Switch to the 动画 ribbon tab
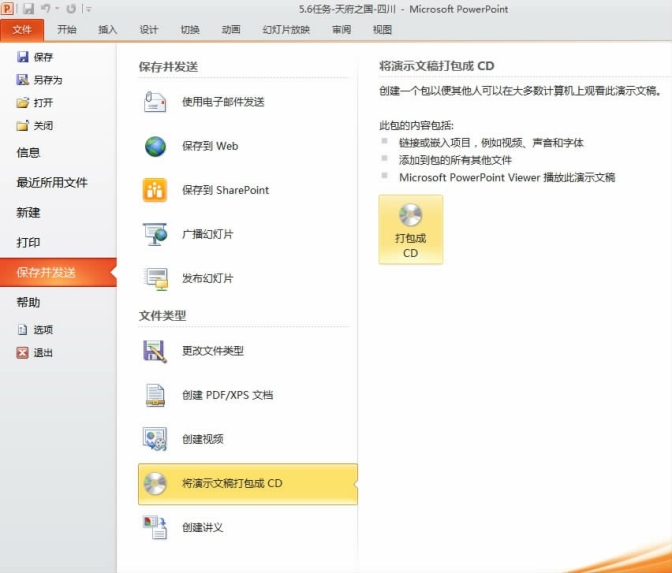Viewport: 672px width, 573px height. tap(231, 30)
